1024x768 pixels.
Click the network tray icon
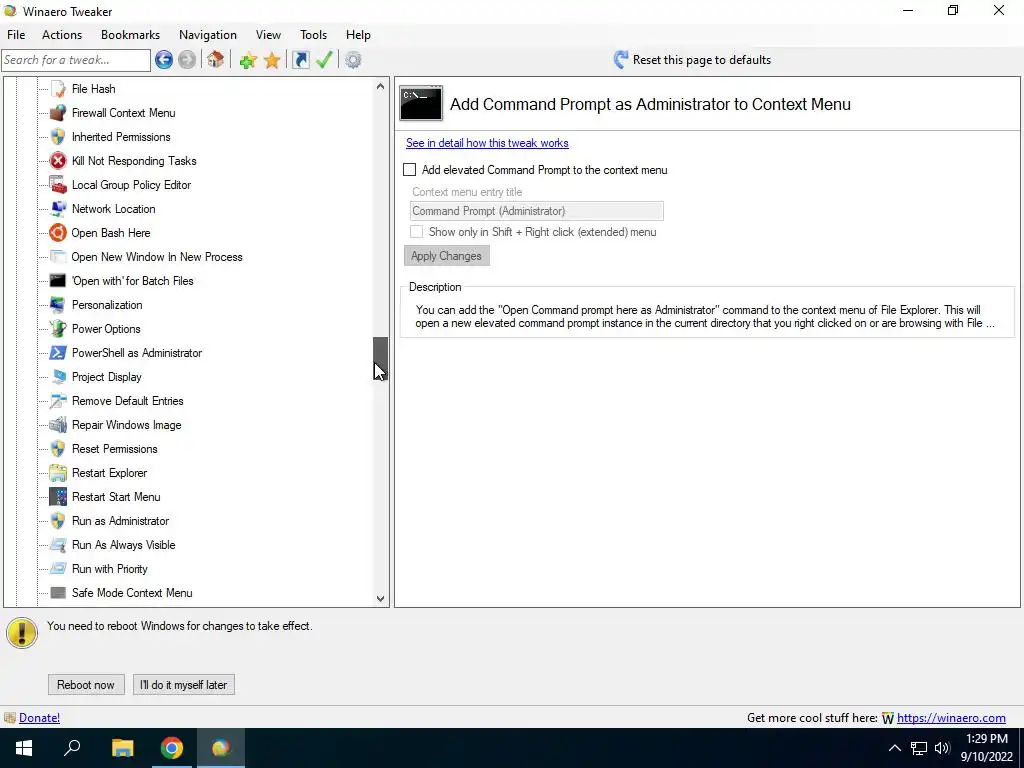tap(919, 748)
